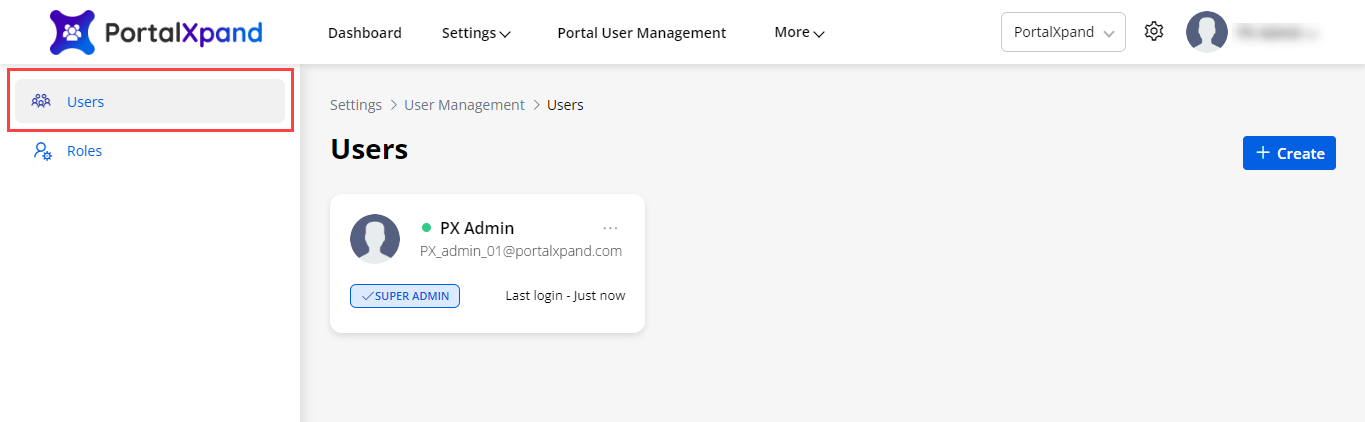Click the User Management breadcrumb link
This screenshot has height=422, width=1365.
[464, 105]
